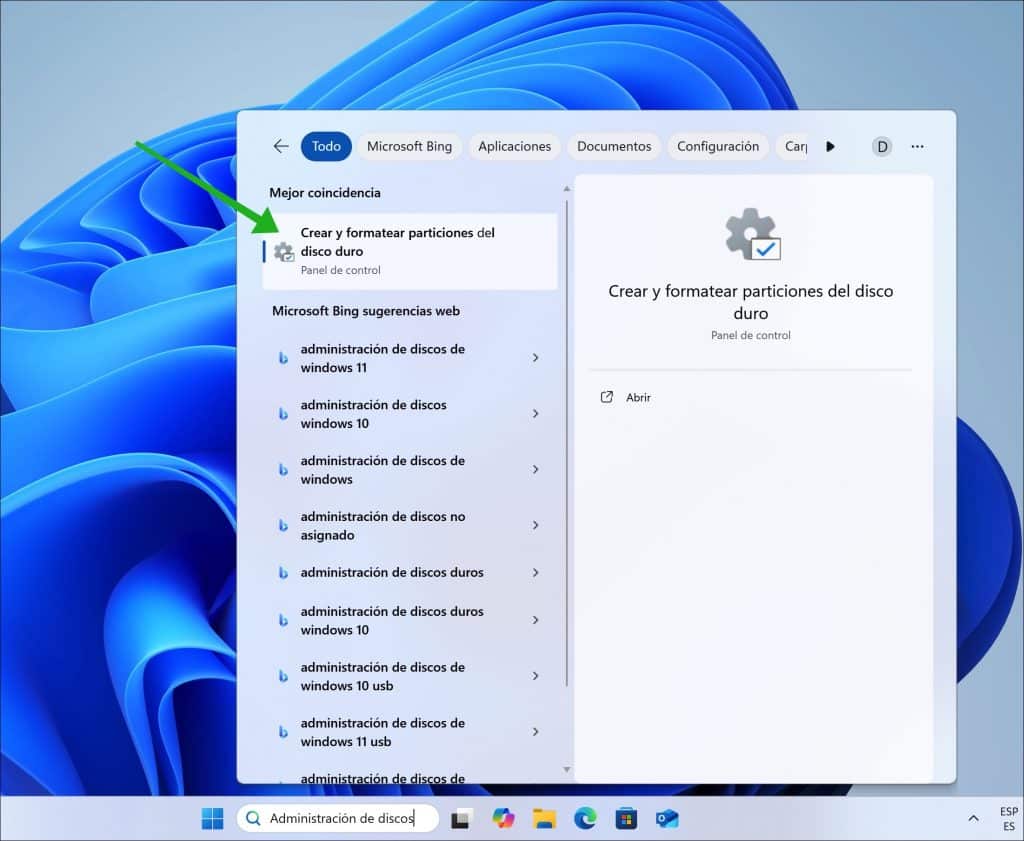Image resolution: width=1024 pixels, height=841 pixels.
Task: Go back with the search arrow
Action: coord(281,146)
